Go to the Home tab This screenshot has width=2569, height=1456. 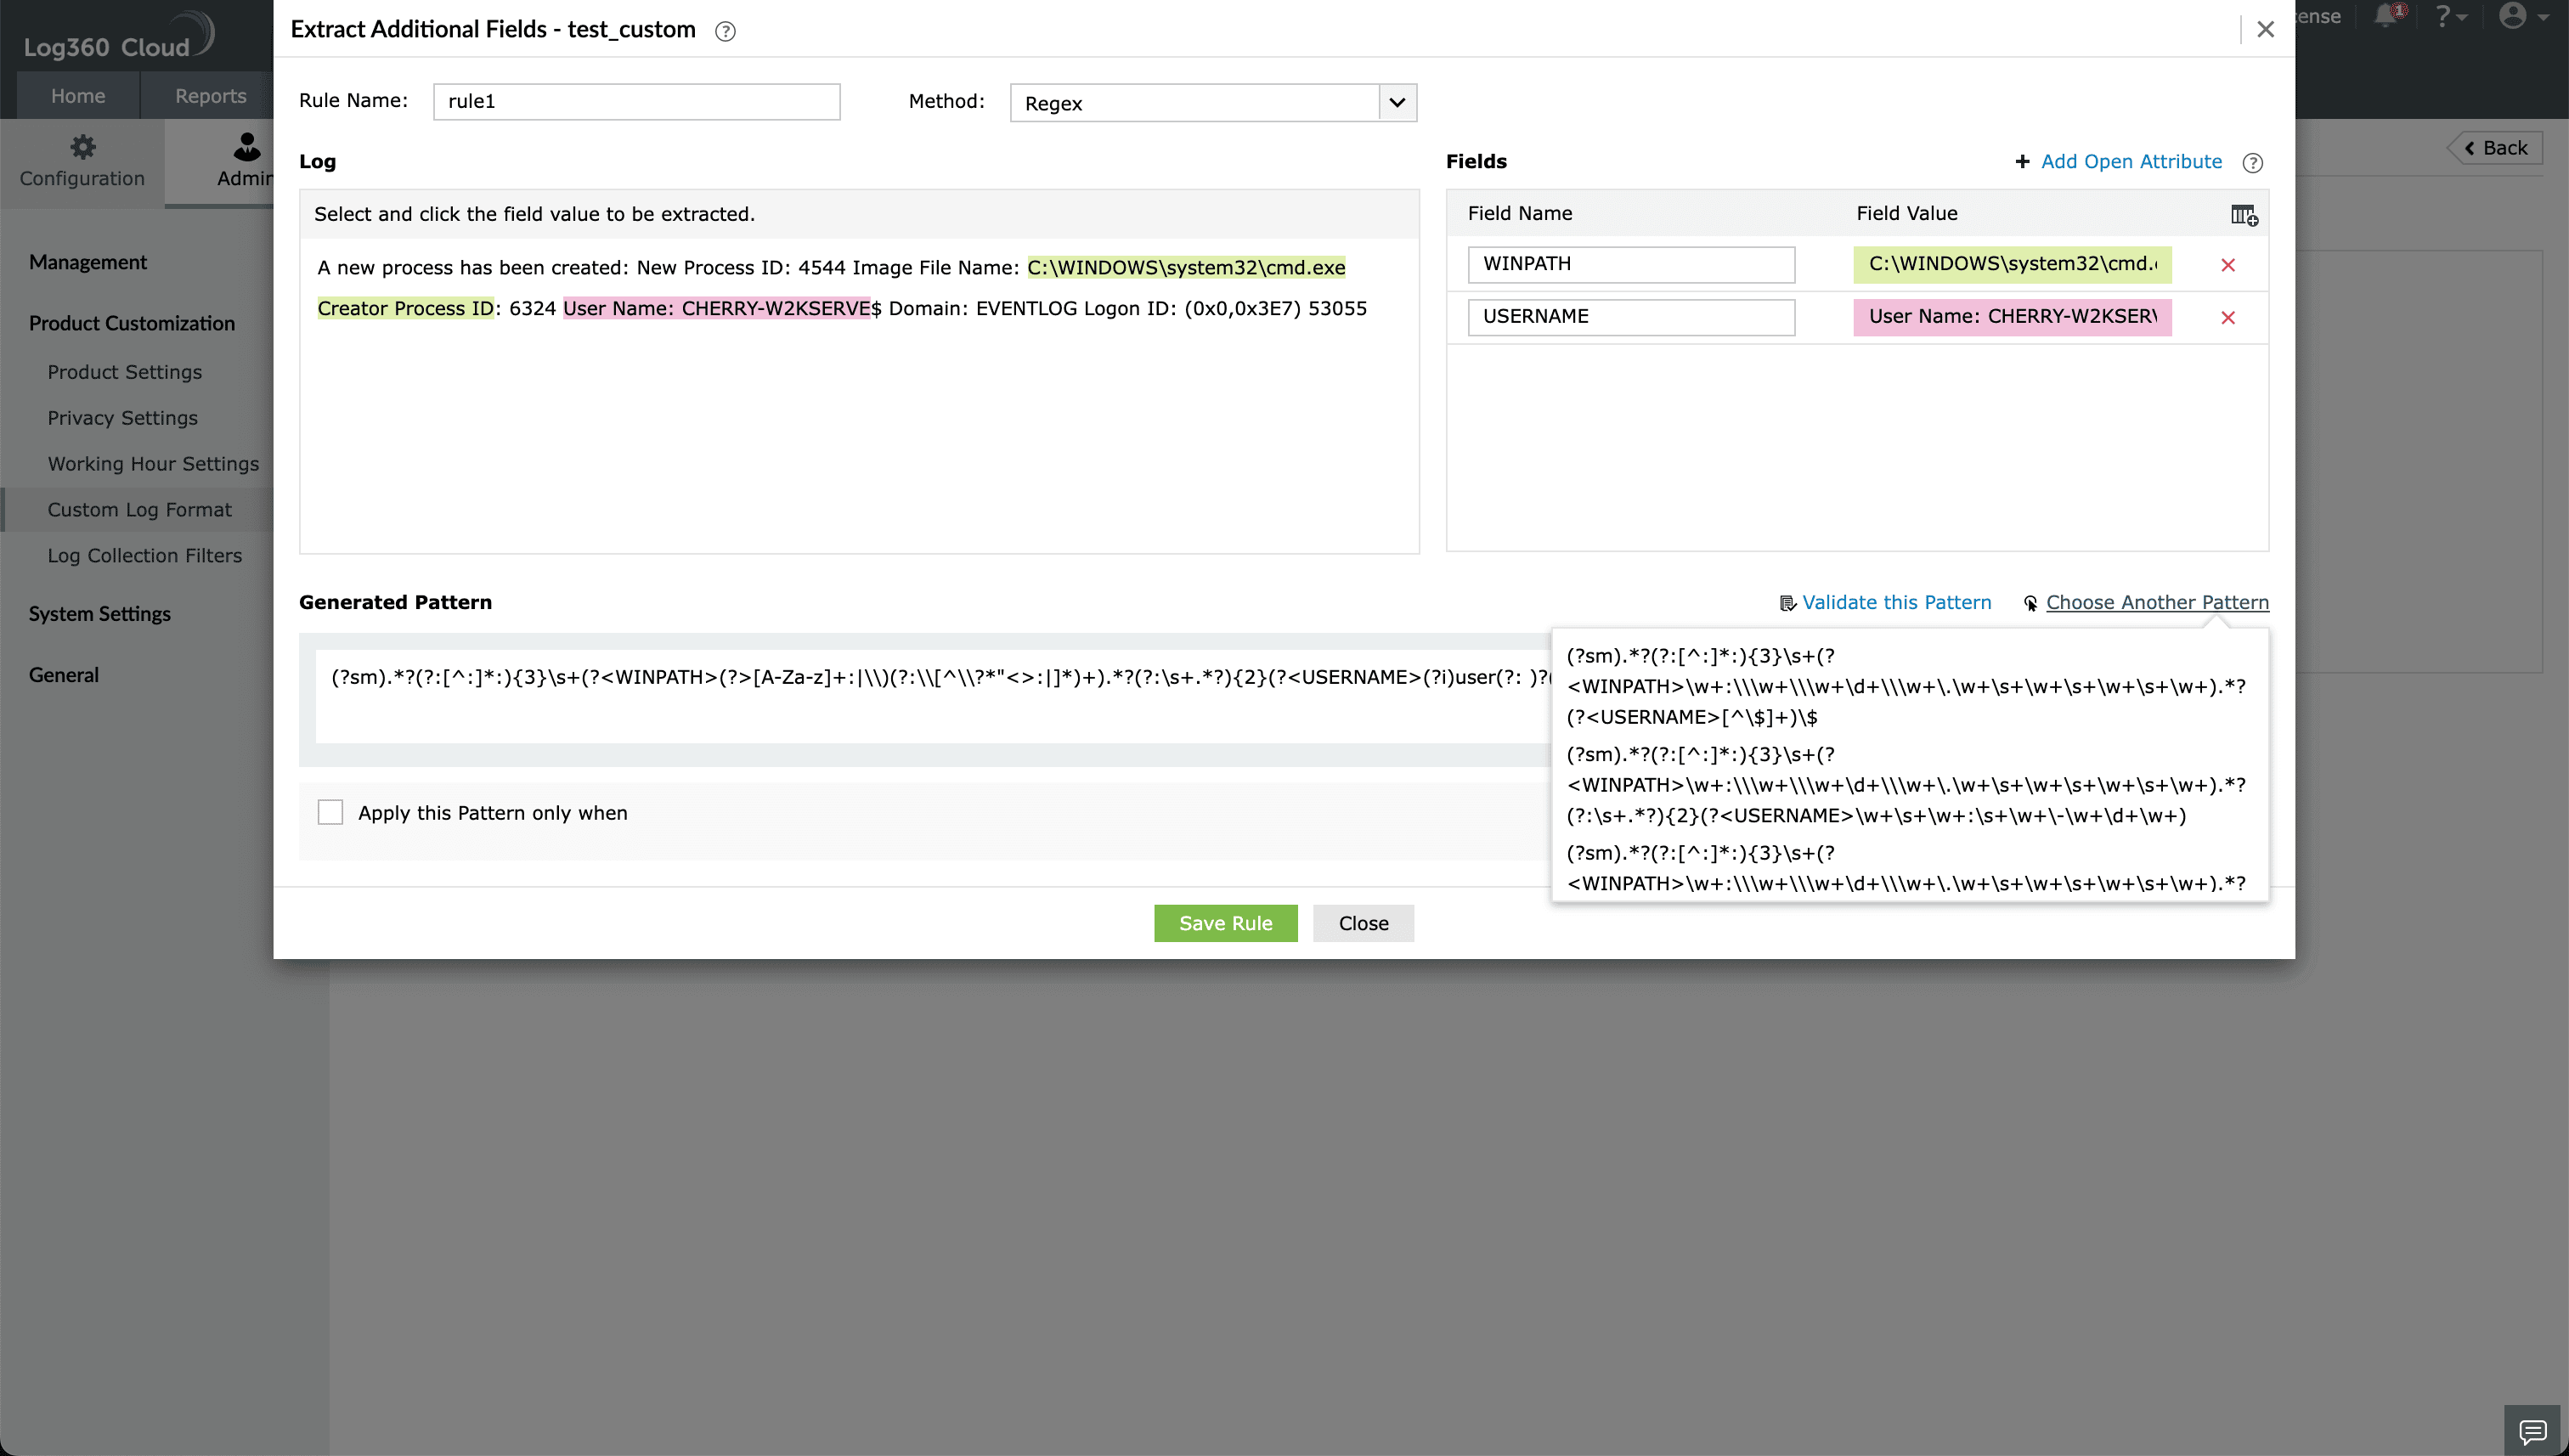78,96
